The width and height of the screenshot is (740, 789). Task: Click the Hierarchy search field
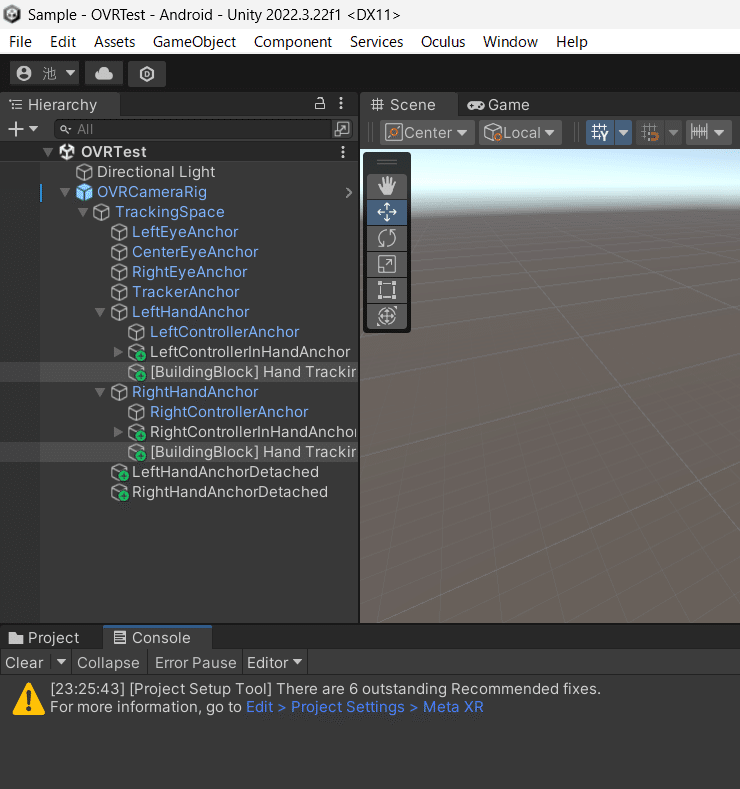click(x=194, y=129)
